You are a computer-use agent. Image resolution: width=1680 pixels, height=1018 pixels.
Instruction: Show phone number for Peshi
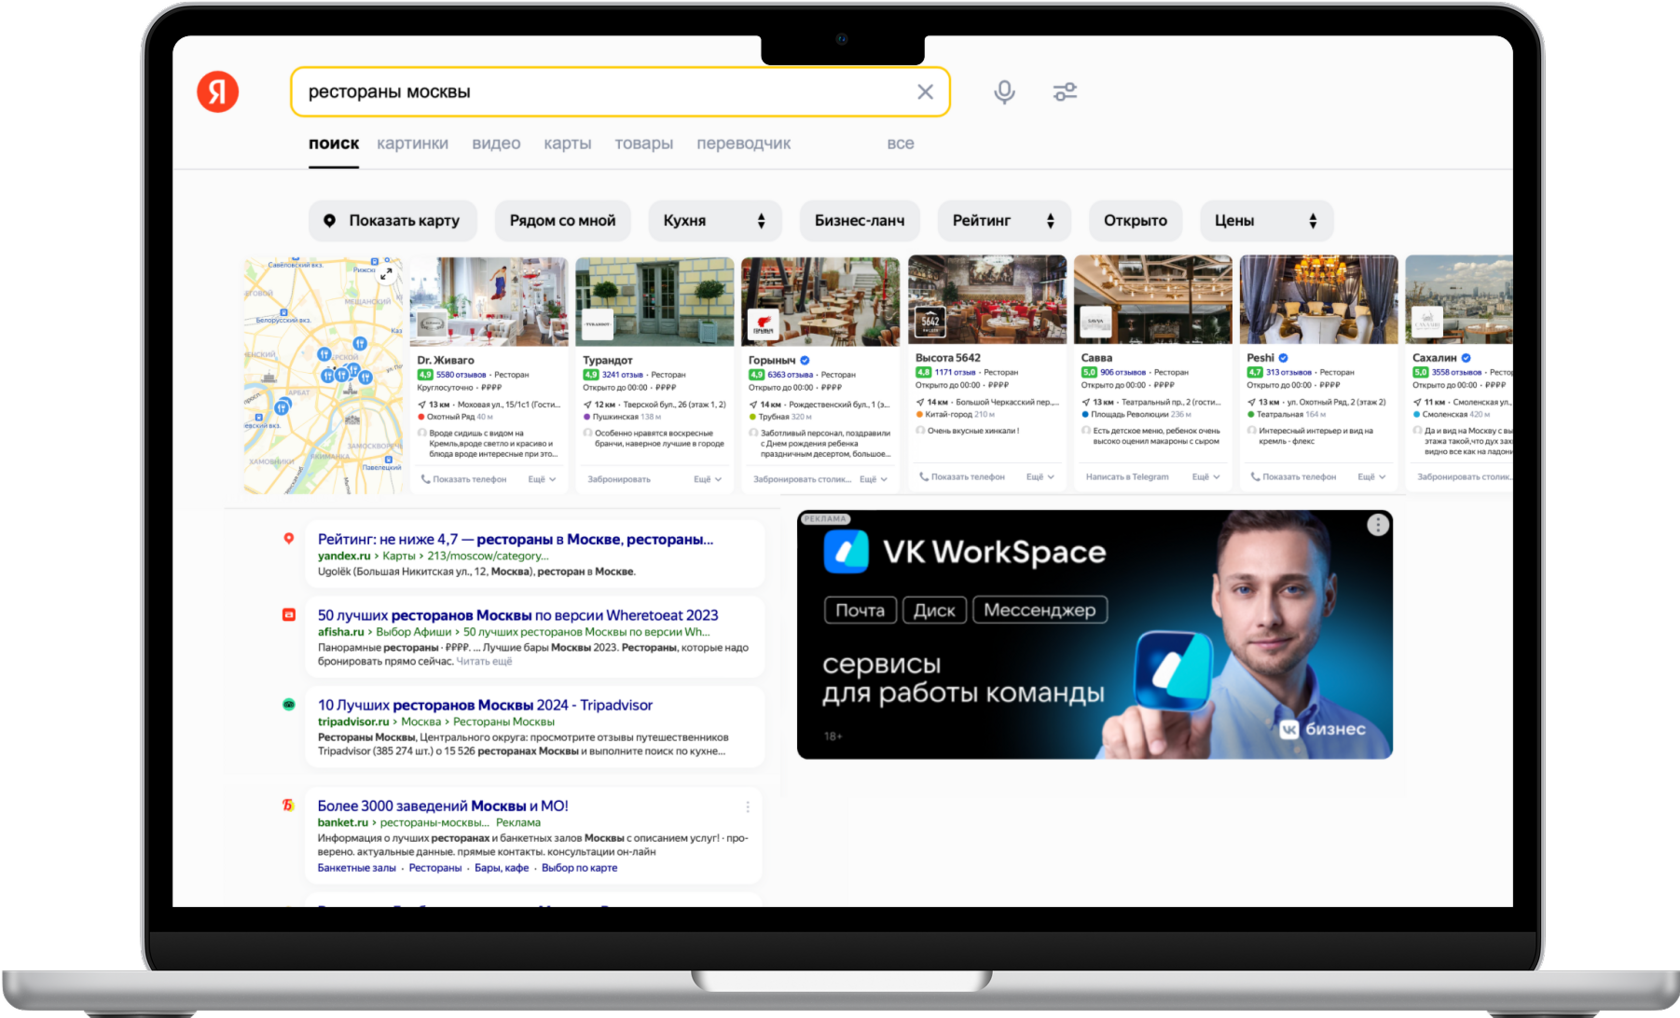pyautogui.click(x=1294, y=477)
